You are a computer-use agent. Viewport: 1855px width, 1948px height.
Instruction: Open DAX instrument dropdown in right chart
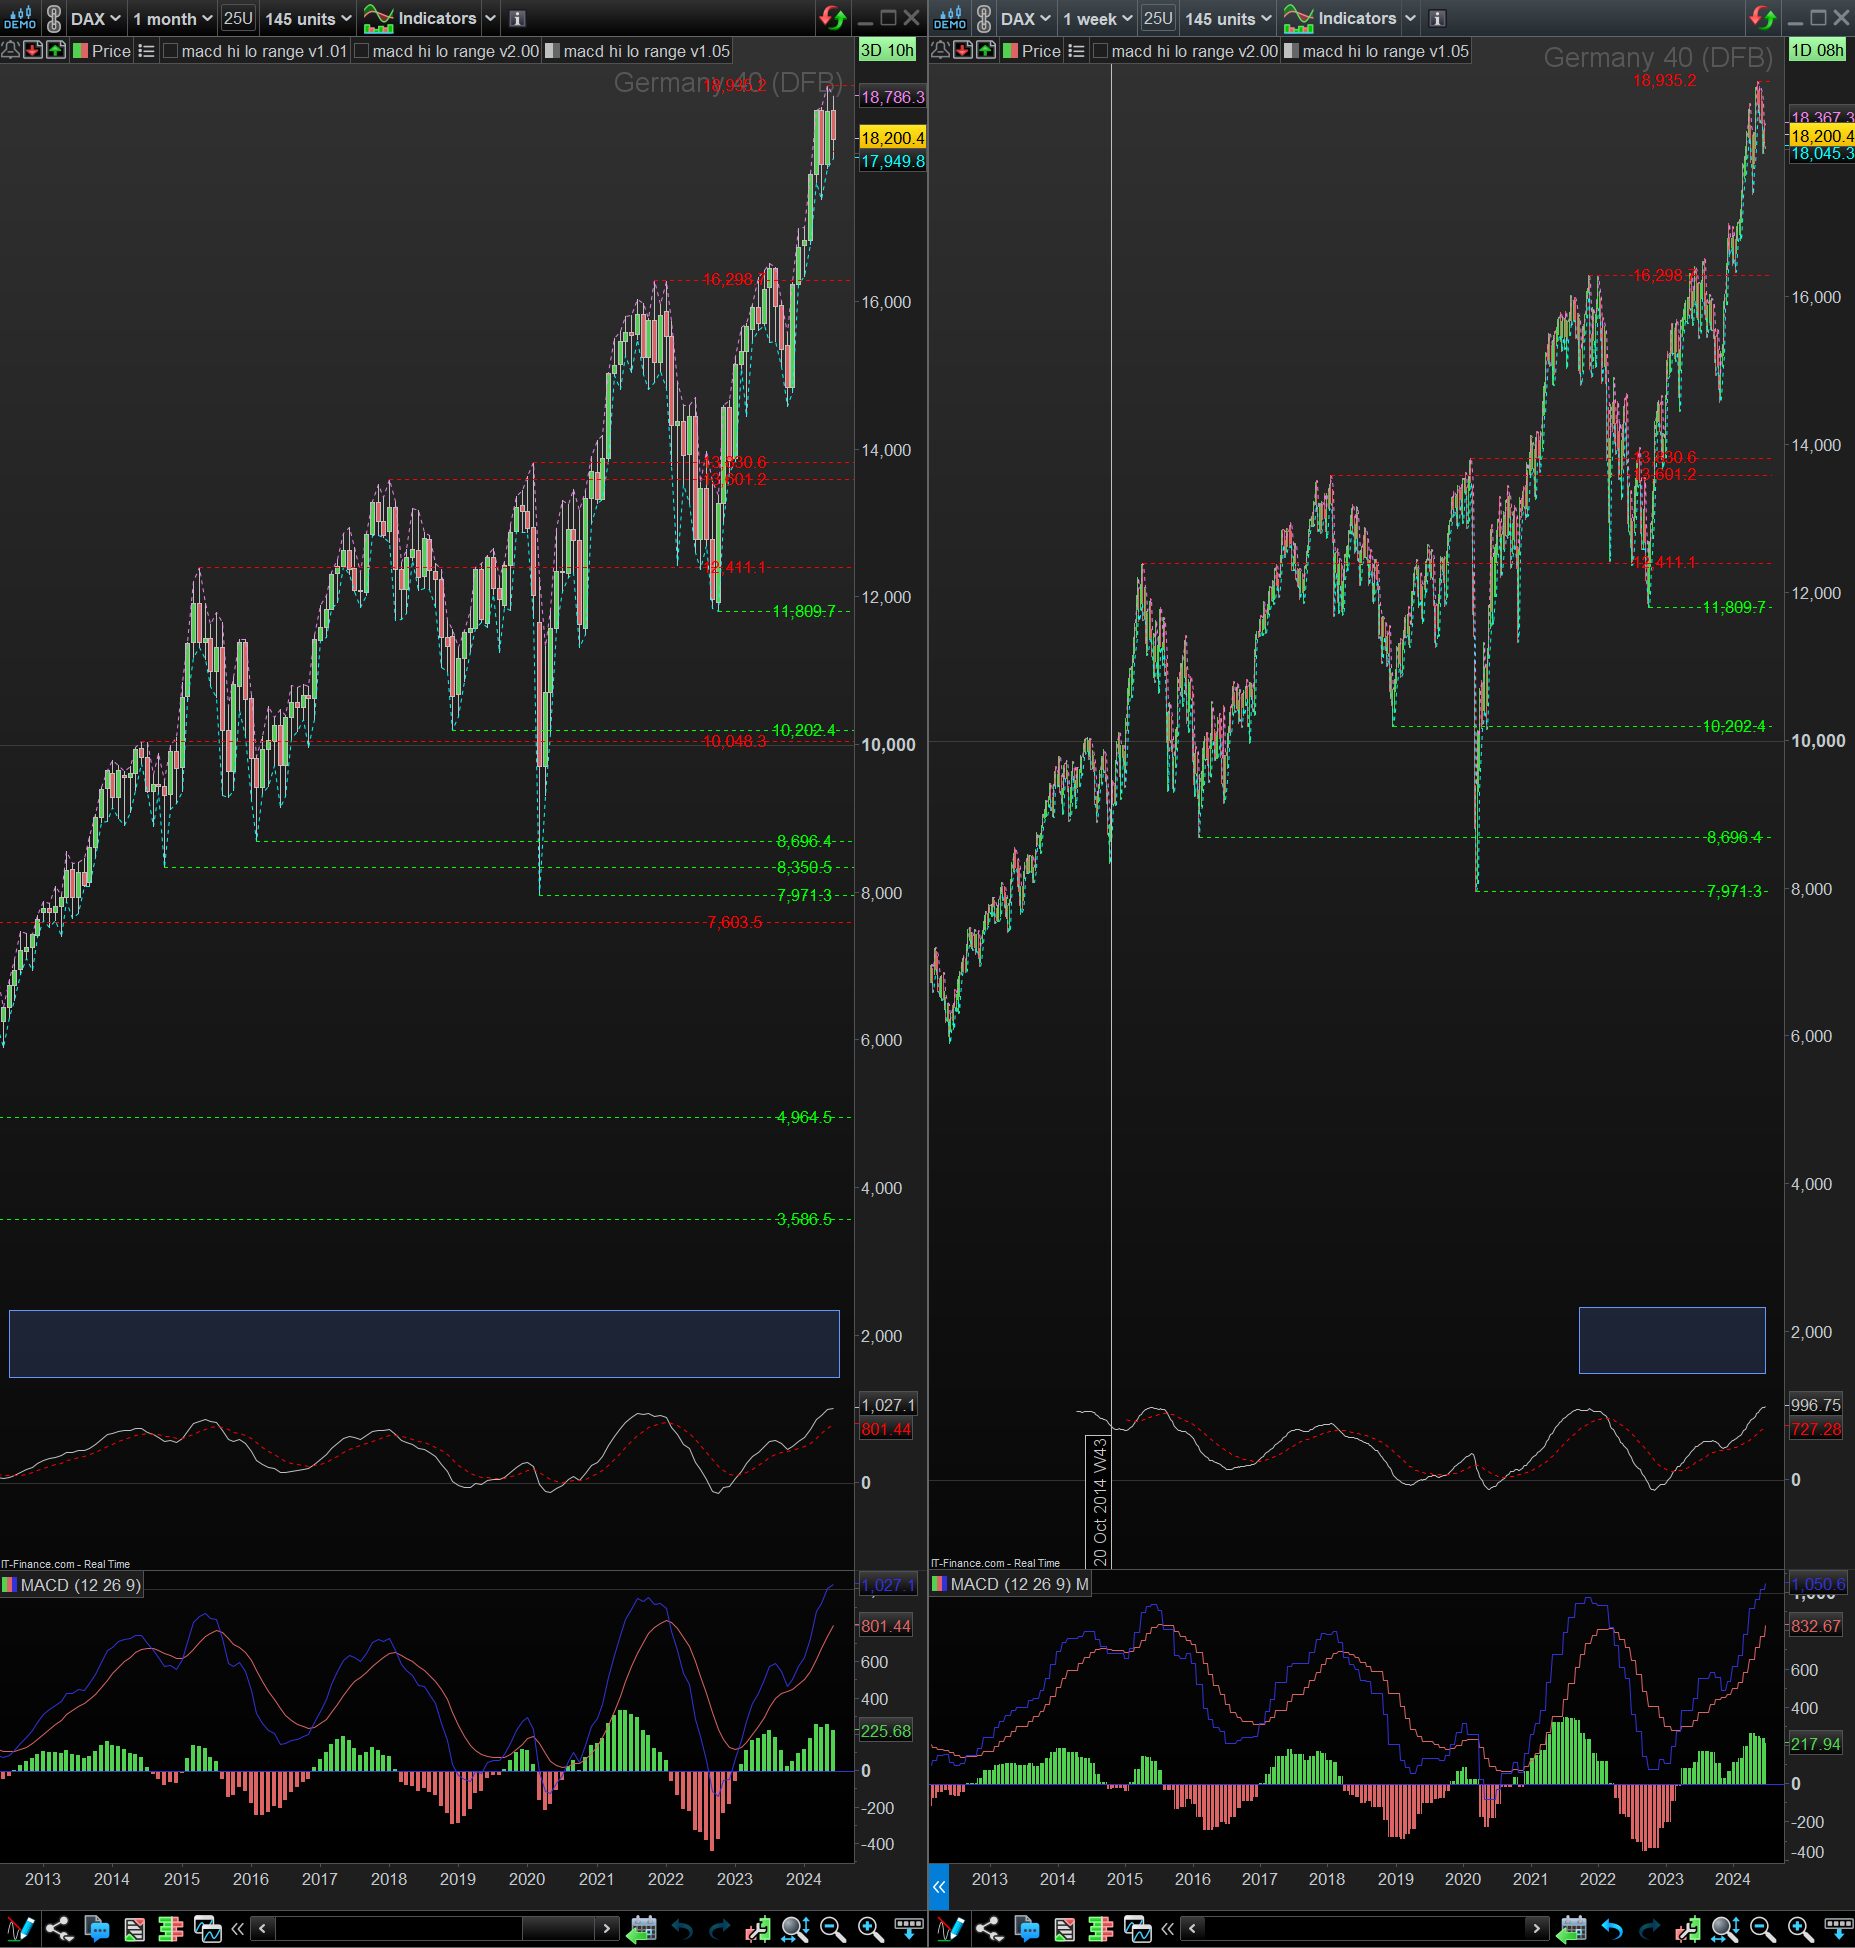tap(1026, 19)
